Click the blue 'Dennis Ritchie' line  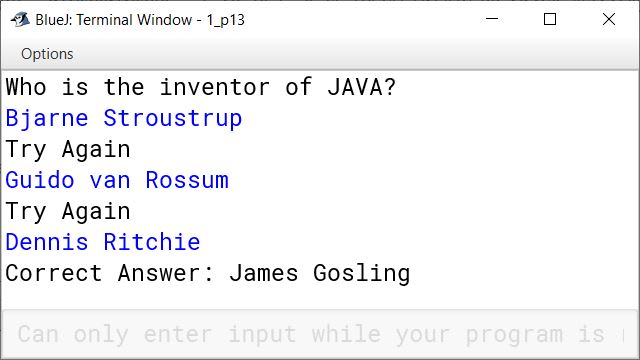[x=102, y=242]
